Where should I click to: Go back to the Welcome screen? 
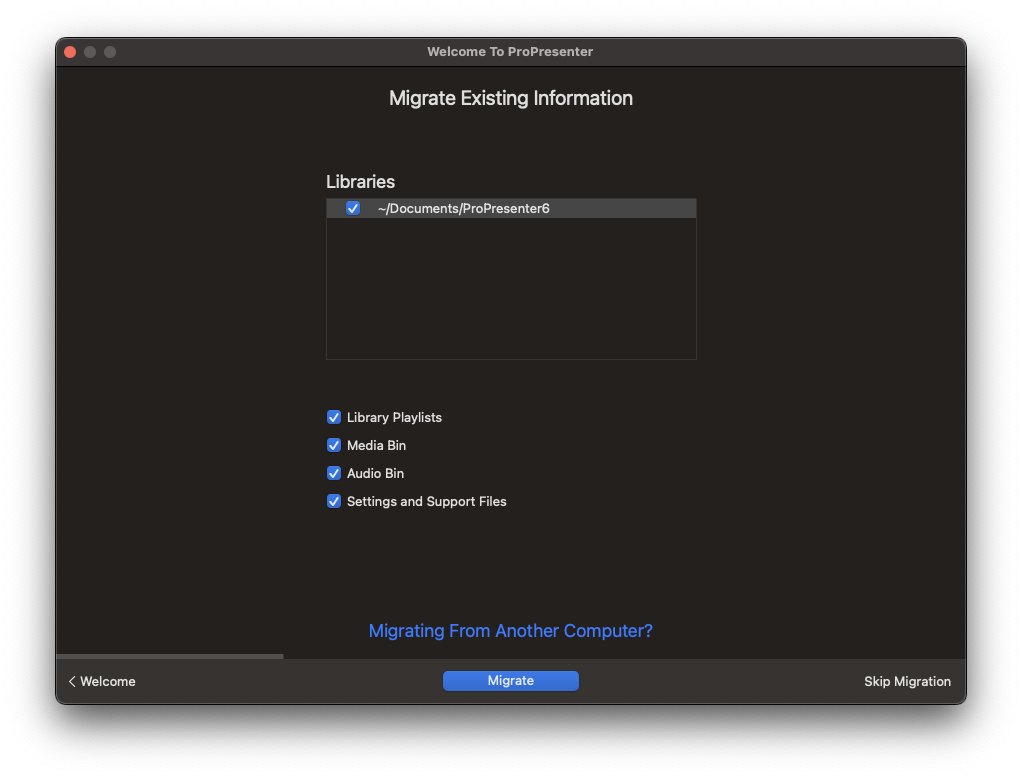pos(102,682)
